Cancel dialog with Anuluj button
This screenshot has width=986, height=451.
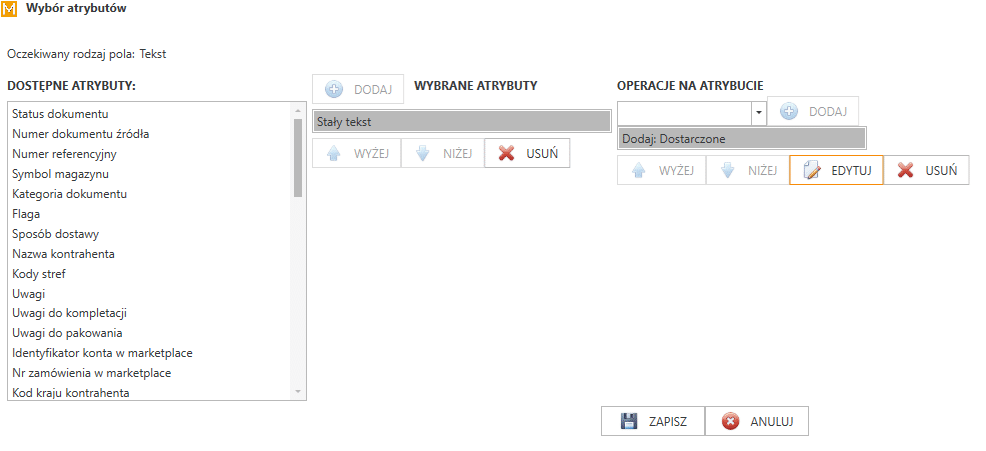756,421
